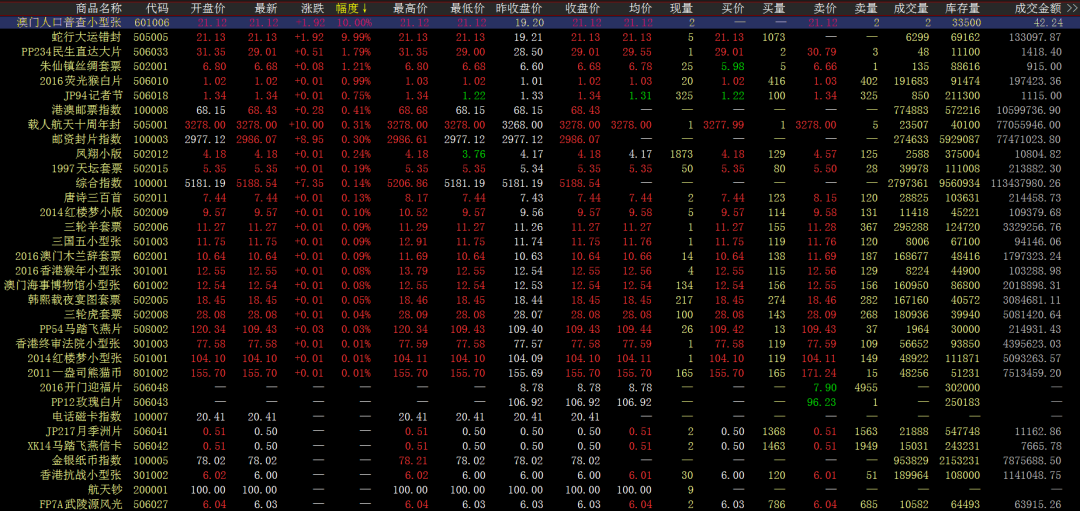
Task: Select the 三轮虎套票 row
Action: tap(540, 315)
